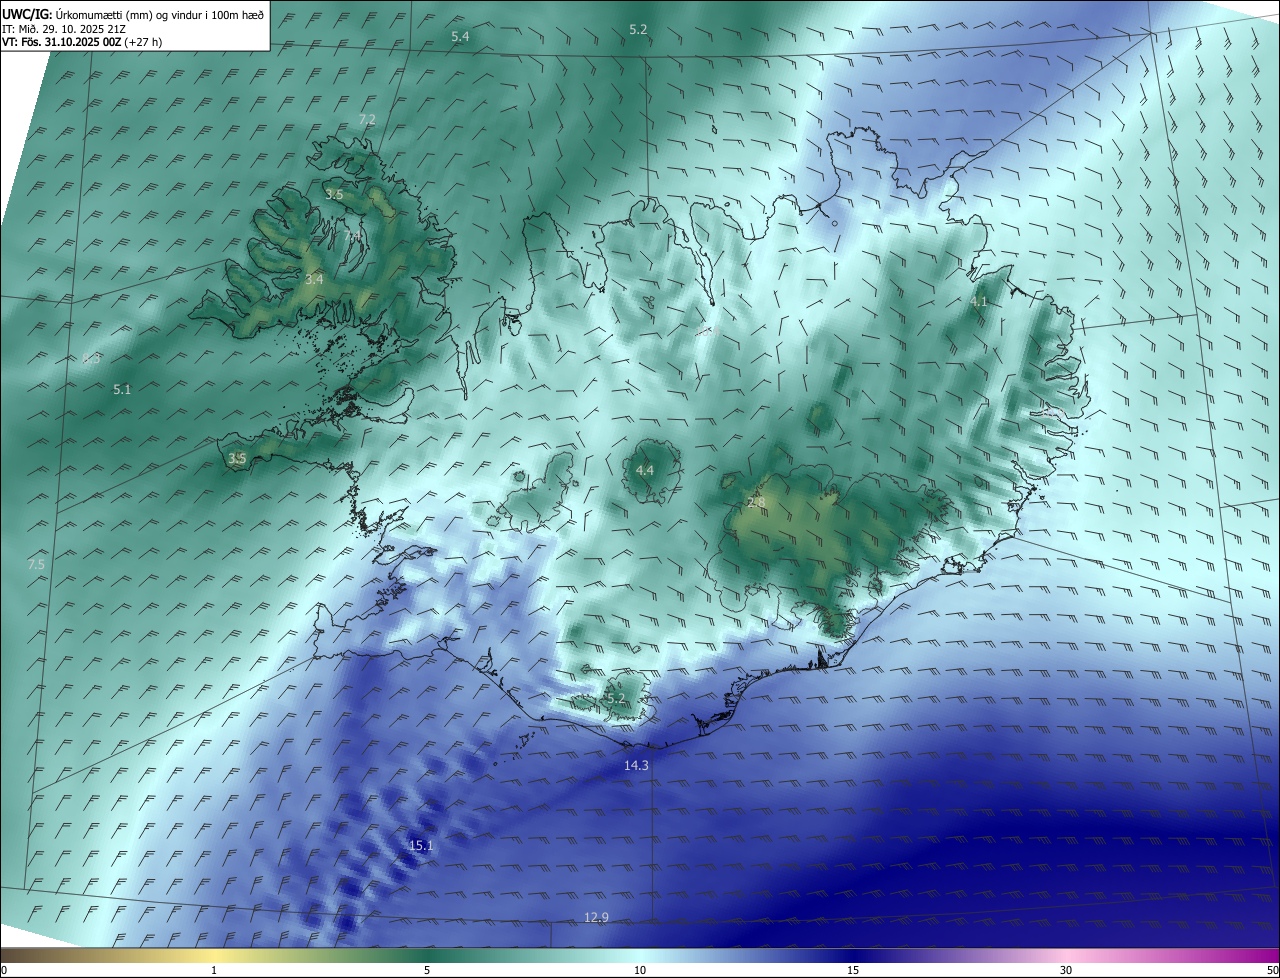Click the colorbar tick label "30"
This screenshot has height=978, width=1280.
[x=1066, y=970]
